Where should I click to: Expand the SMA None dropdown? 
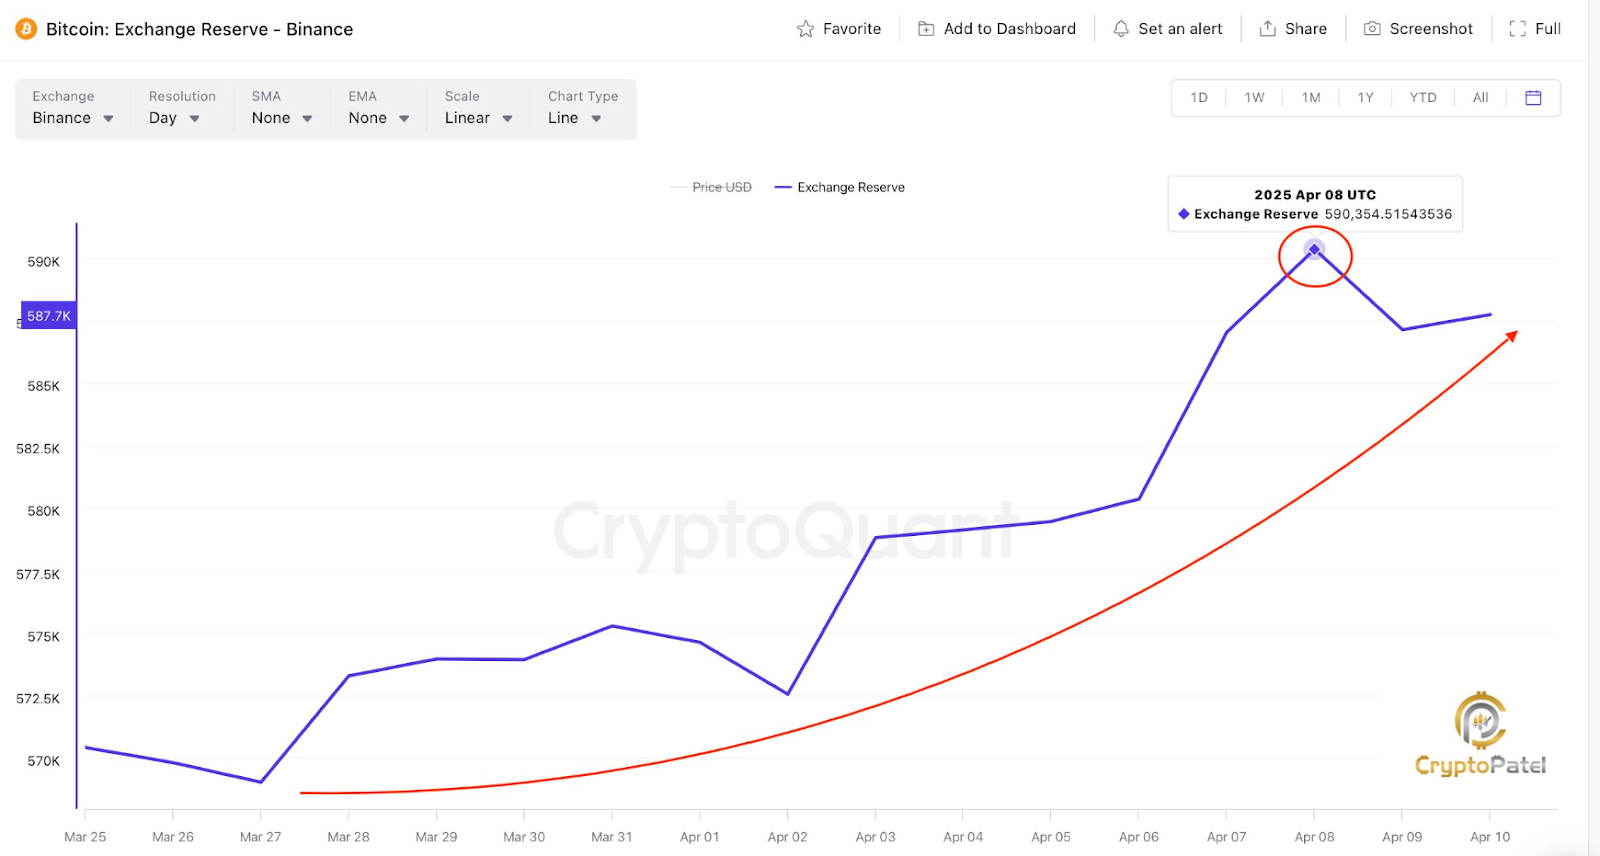[282, 108]
